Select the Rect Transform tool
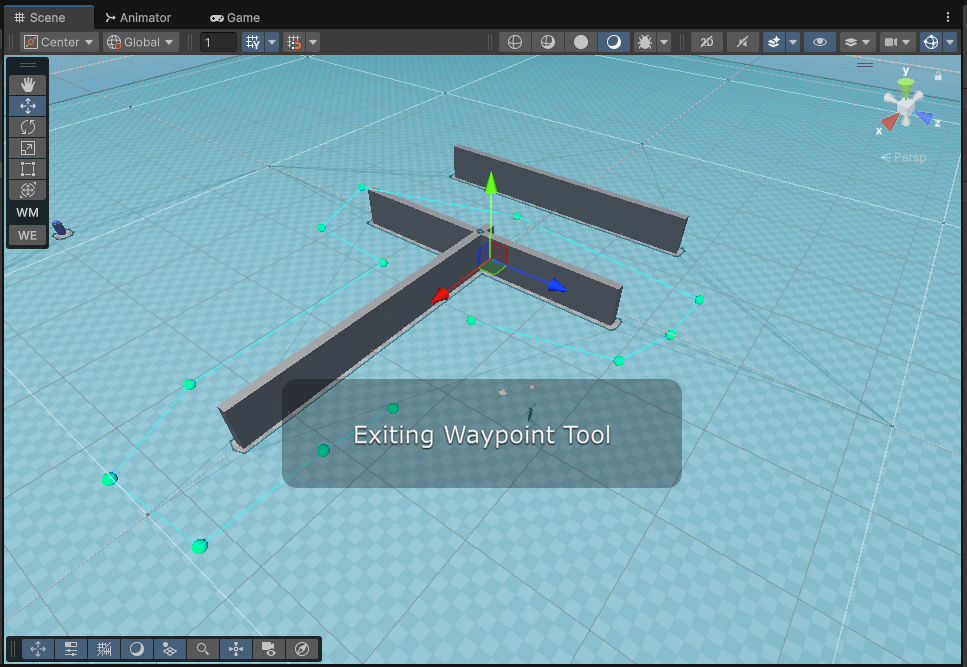The height and width of the screenshot is (667, 967). tap(27, 169)
